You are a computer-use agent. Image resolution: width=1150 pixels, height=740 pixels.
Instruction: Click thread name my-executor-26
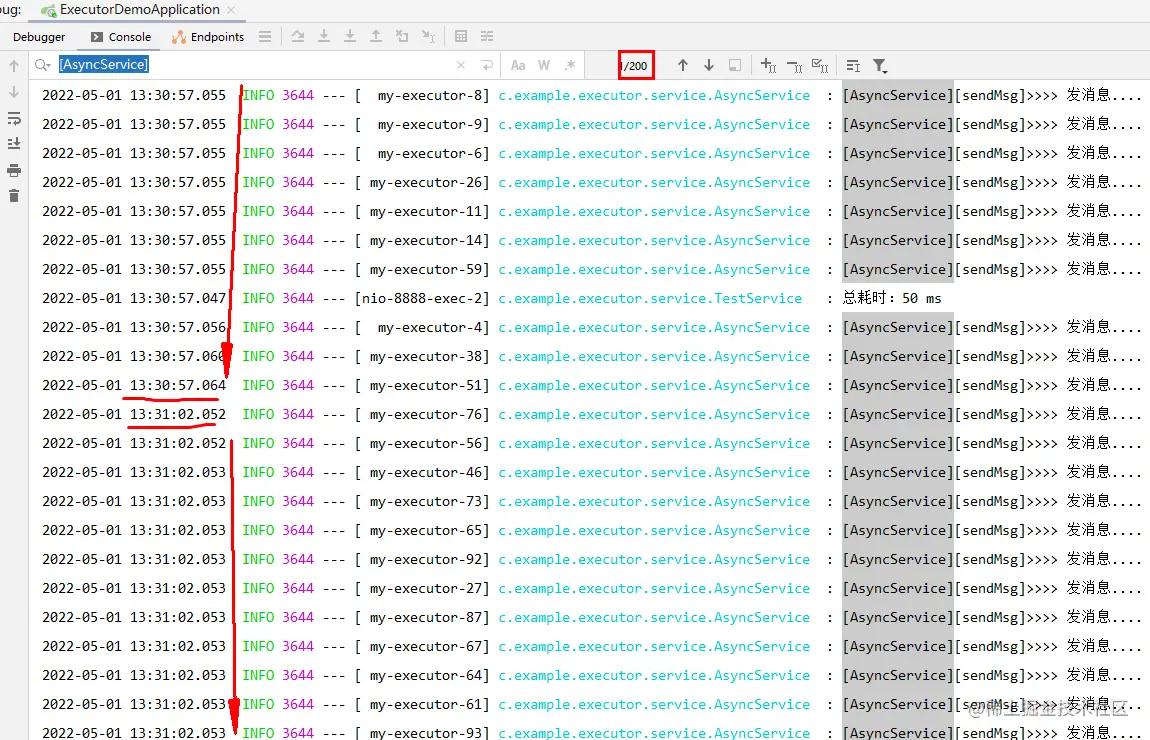[425, 183]
